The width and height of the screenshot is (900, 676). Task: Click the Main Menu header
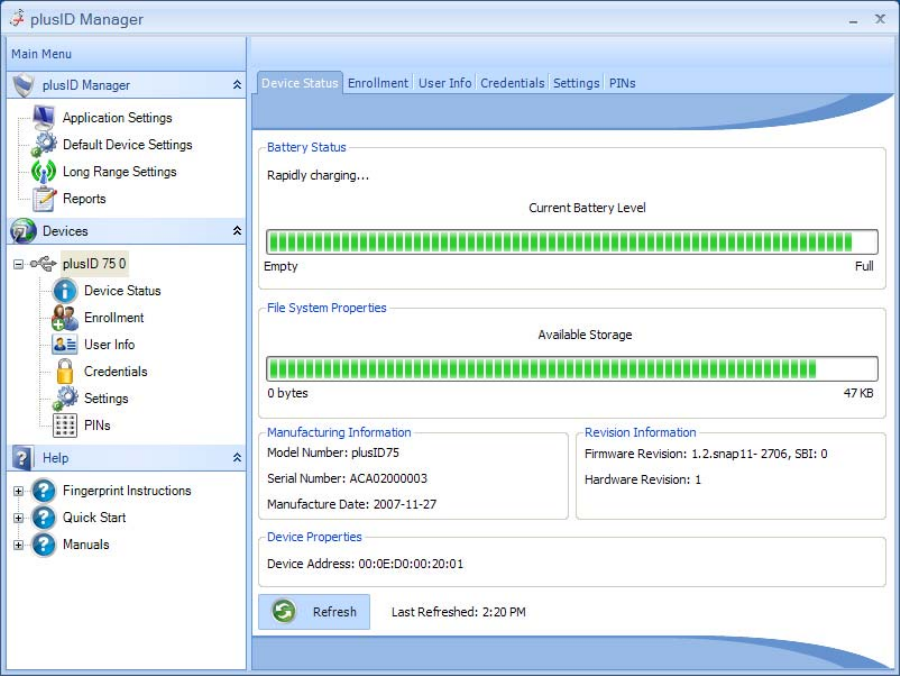[41, 54]
